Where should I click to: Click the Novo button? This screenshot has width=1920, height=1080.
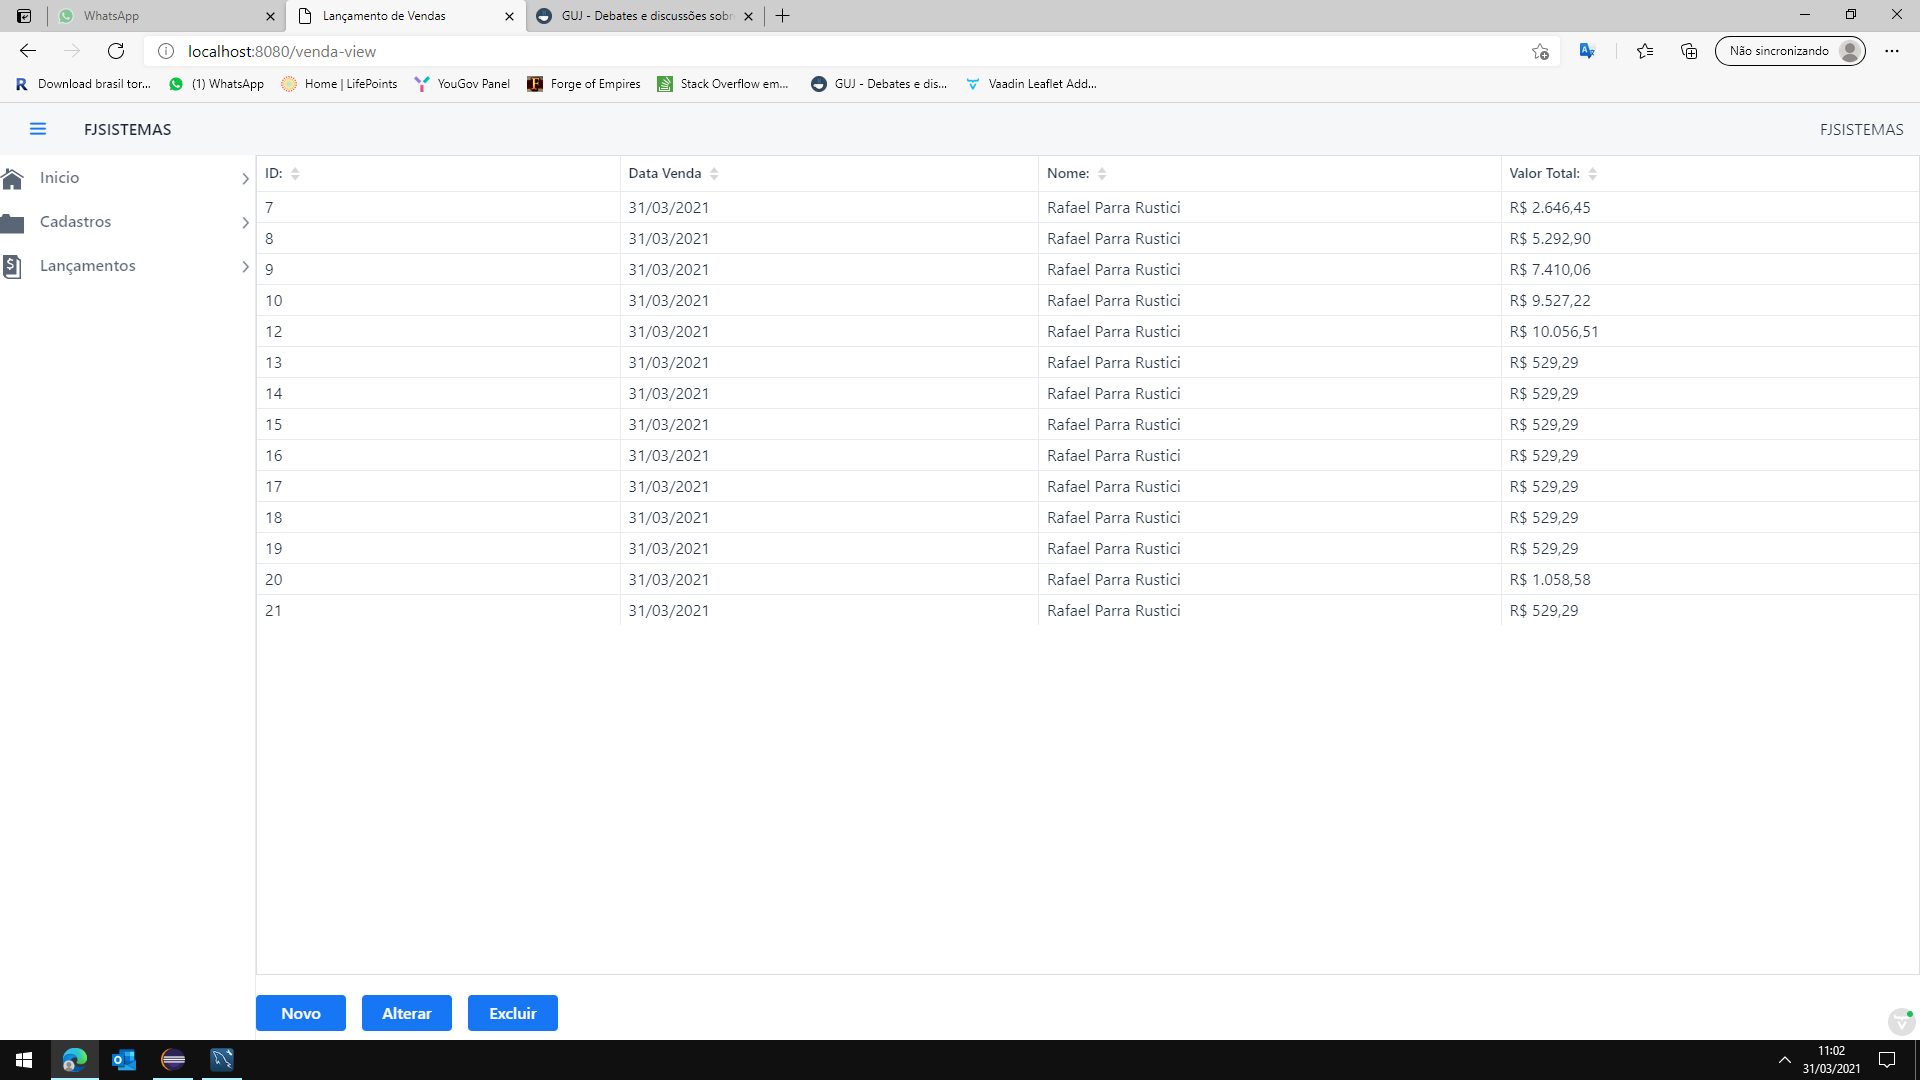point(300,1013)
